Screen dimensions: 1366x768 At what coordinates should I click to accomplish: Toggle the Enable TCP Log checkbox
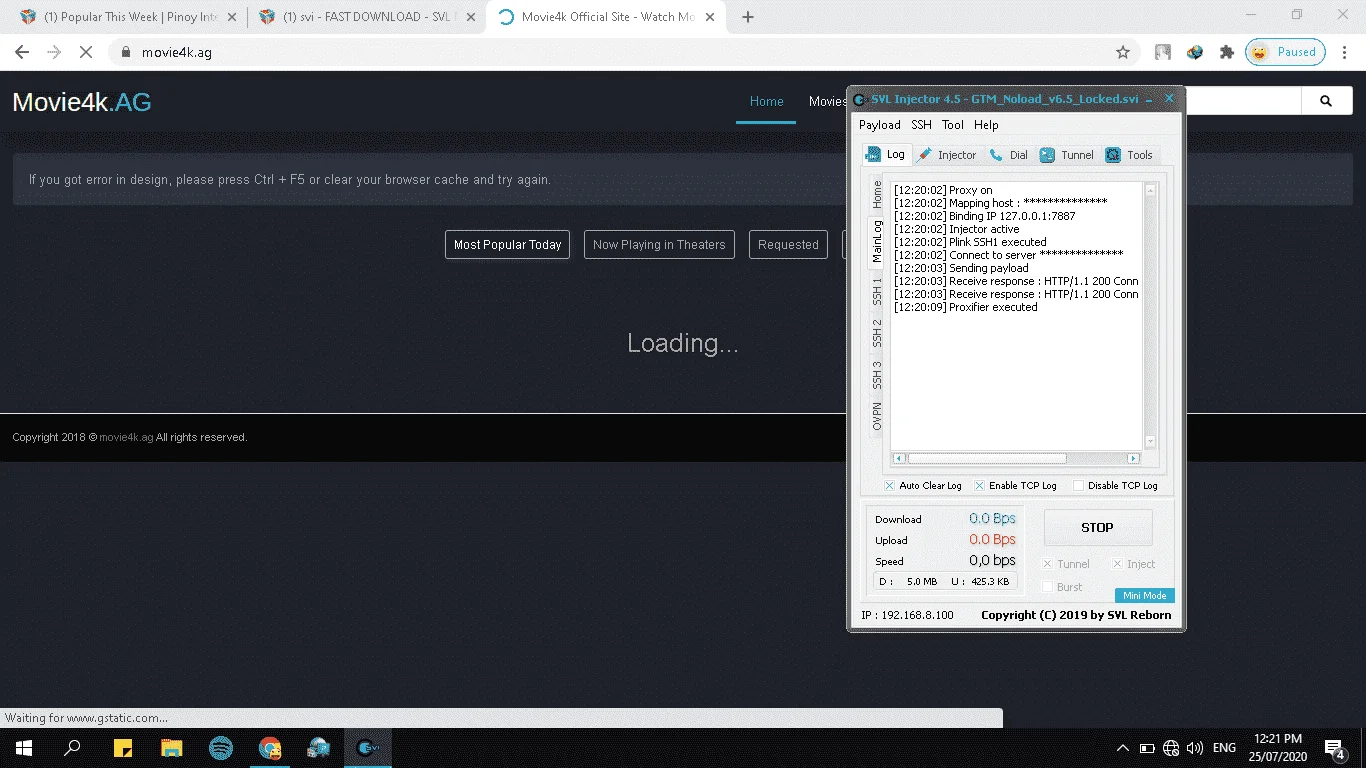979,486
